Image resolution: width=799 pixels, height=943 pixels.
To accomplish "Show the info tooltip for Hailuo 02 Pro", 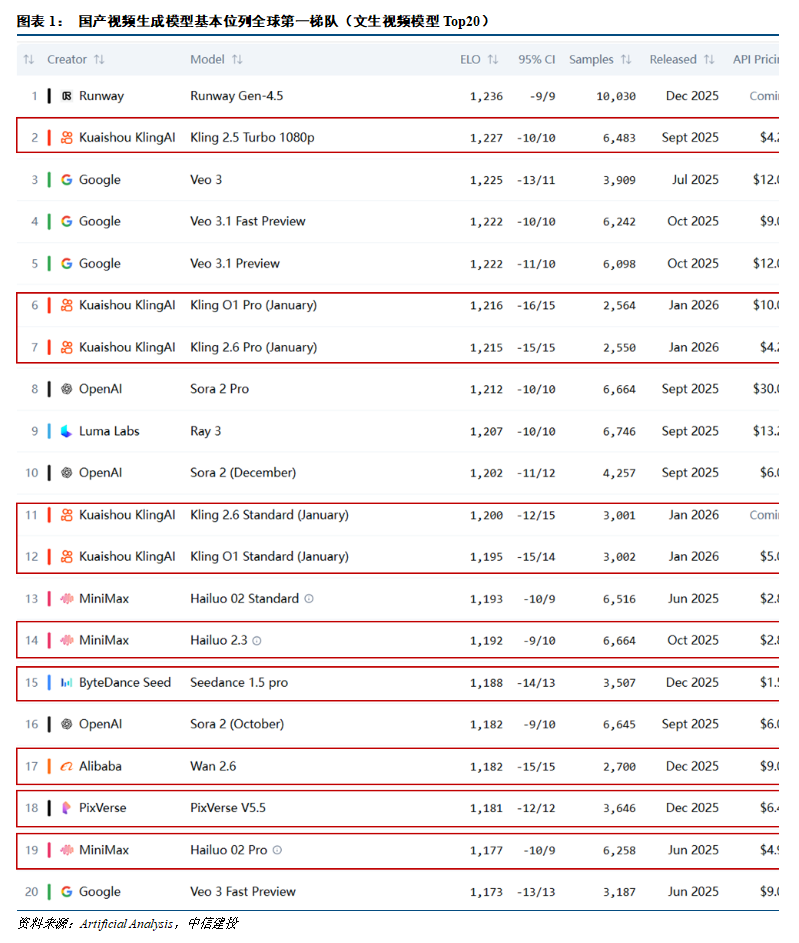I will [277, 850].
